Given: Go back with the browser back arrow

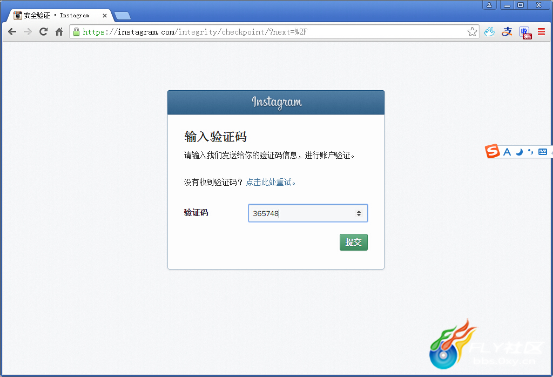Looking at the screenshot, I should coord(12,32).
